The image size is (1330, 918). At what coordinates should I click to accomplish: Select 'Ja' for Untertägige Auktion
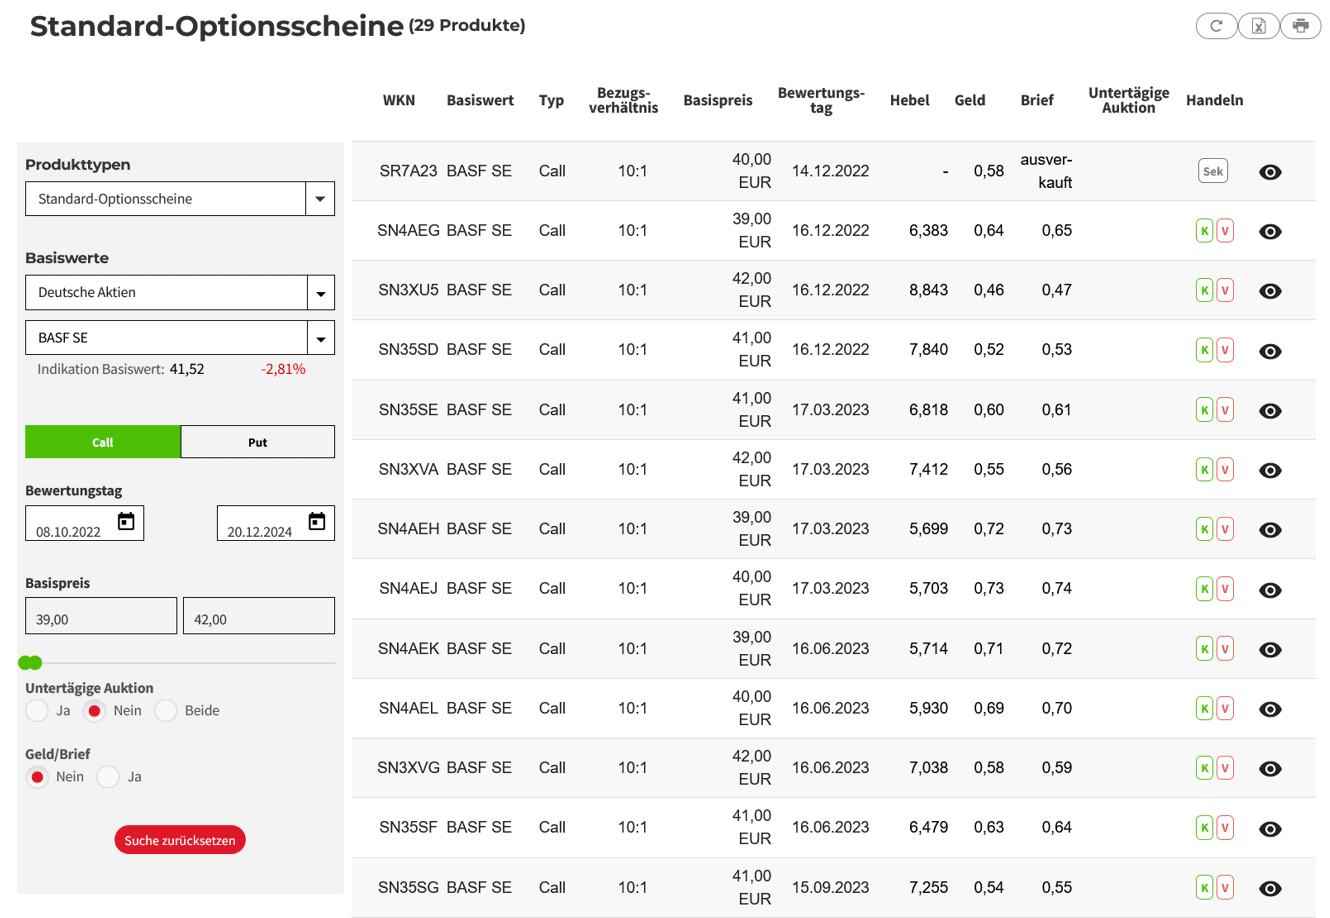(x=37, y=711)
